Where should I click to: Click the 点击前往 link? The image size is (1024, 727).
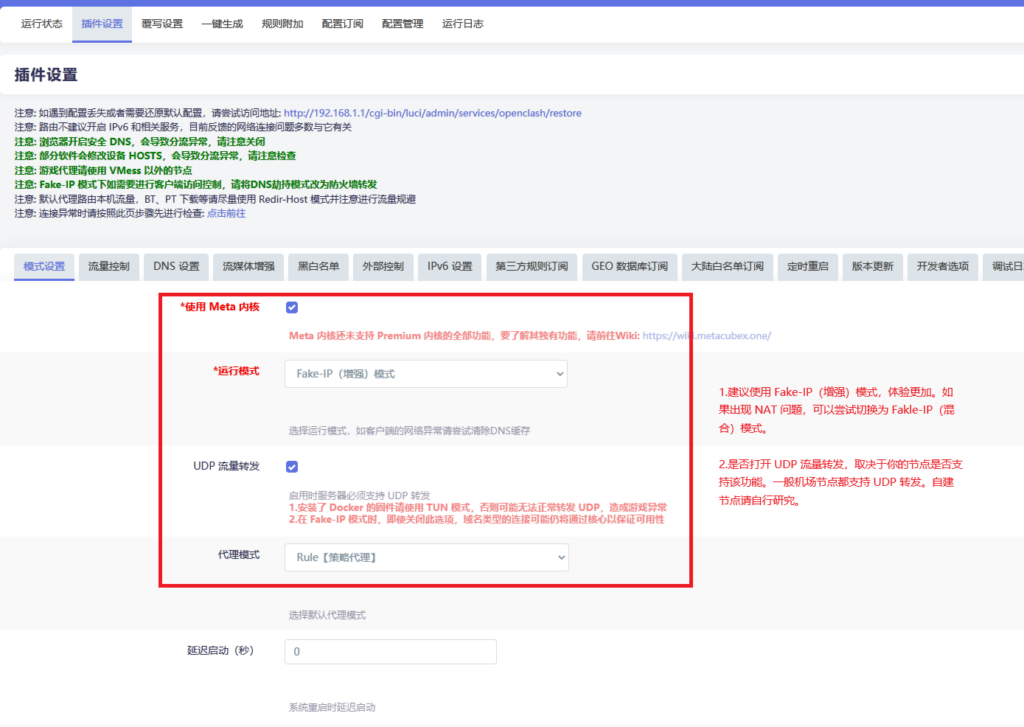pyautogui.click(x=226, y=213)
